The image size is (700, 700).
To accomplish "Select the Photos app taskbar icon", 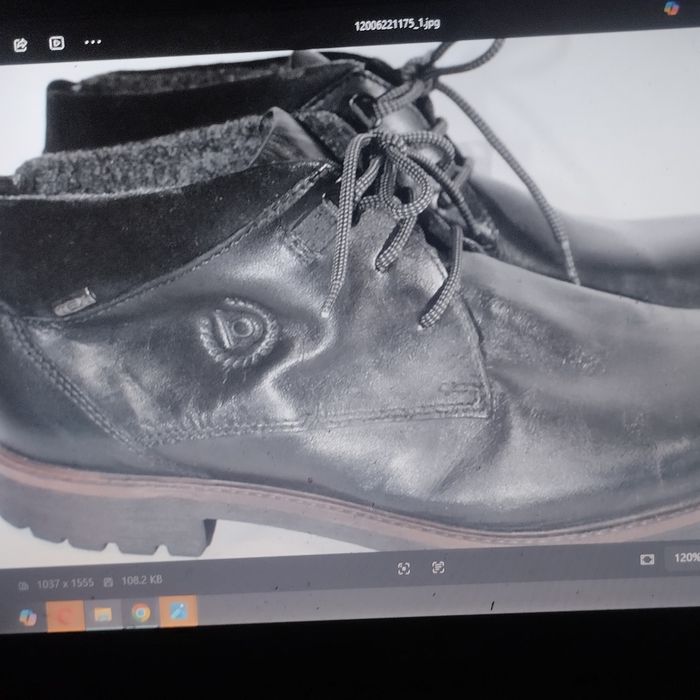I will (x=178, y=611).
